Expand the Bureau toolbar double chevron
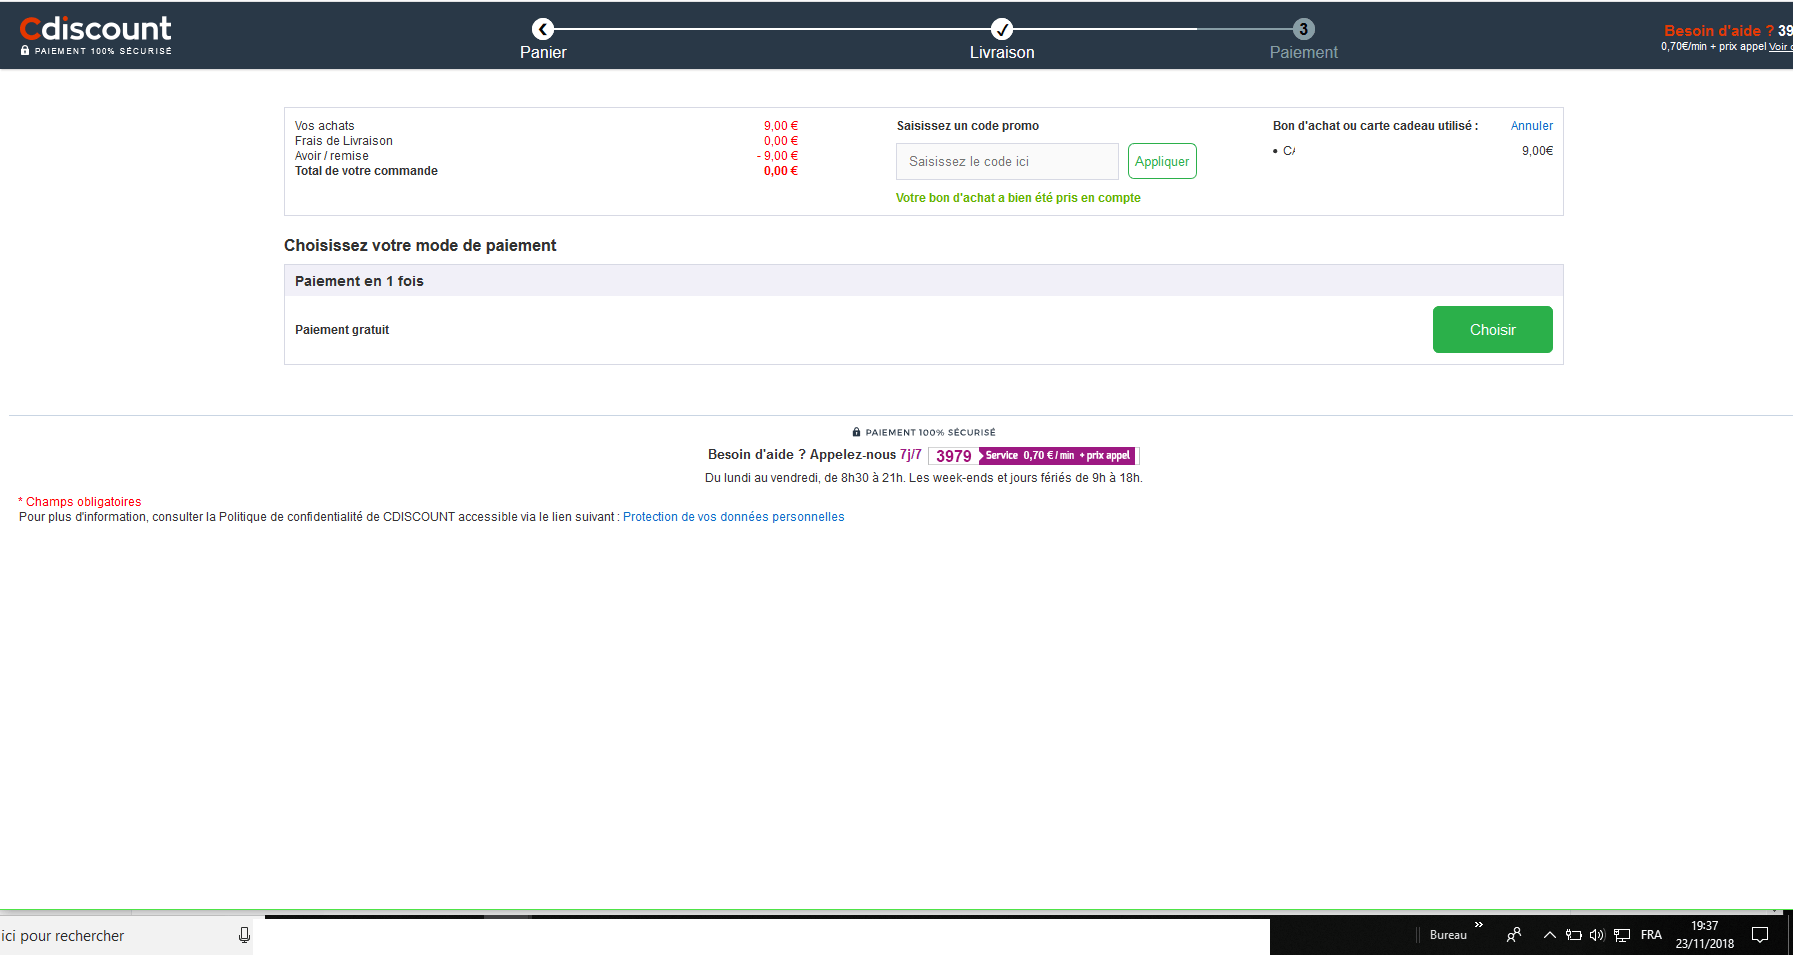This screenshot has width=1793, height=955. (1479, 925)
